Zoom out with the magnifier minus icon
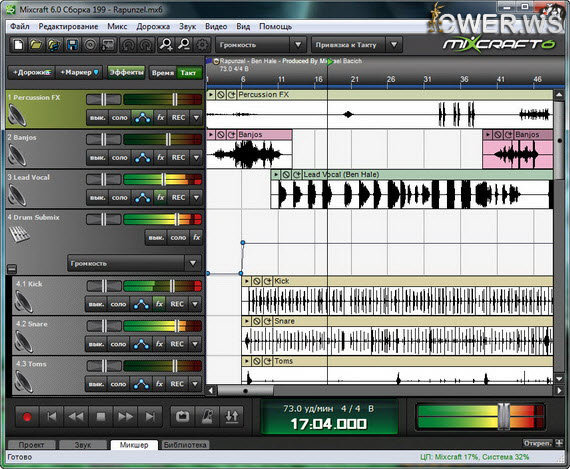The width and height of the screenshot is (570, 469). pyautogui.click(x=184, y=45)
